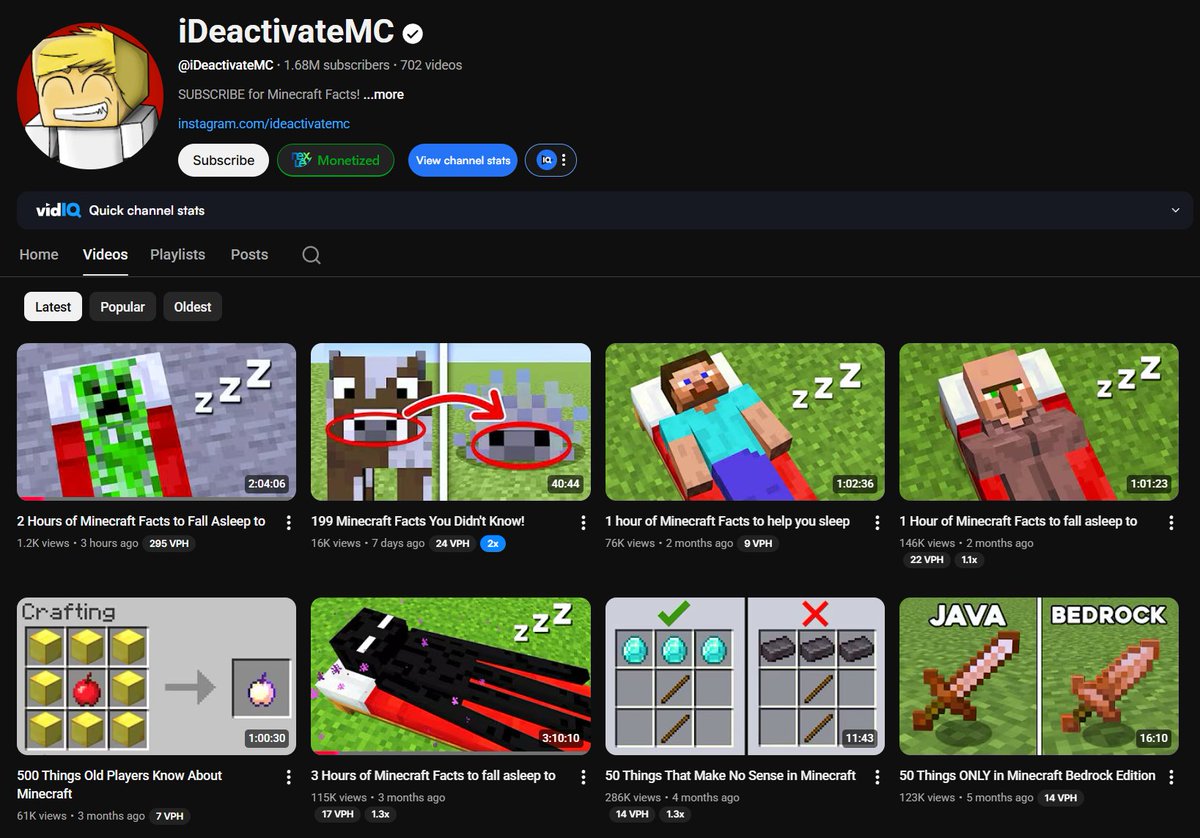This screenshot has width=1200, height=838.
Task: Click the 16:10 duration label
Action: [x=1154, y=738]
